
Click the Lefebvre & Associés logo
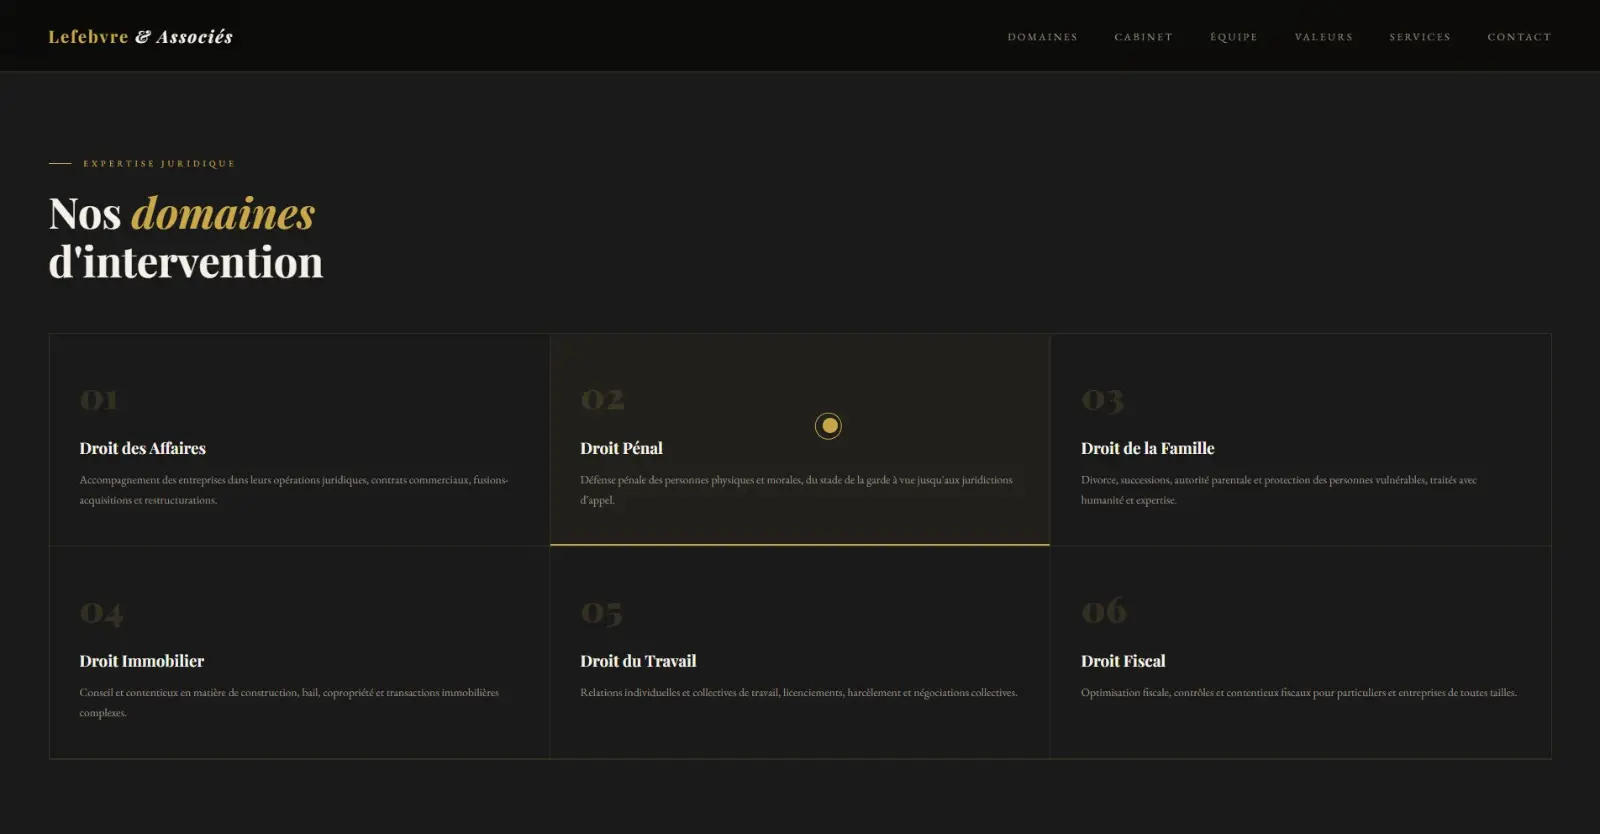(x=140, y=37)
